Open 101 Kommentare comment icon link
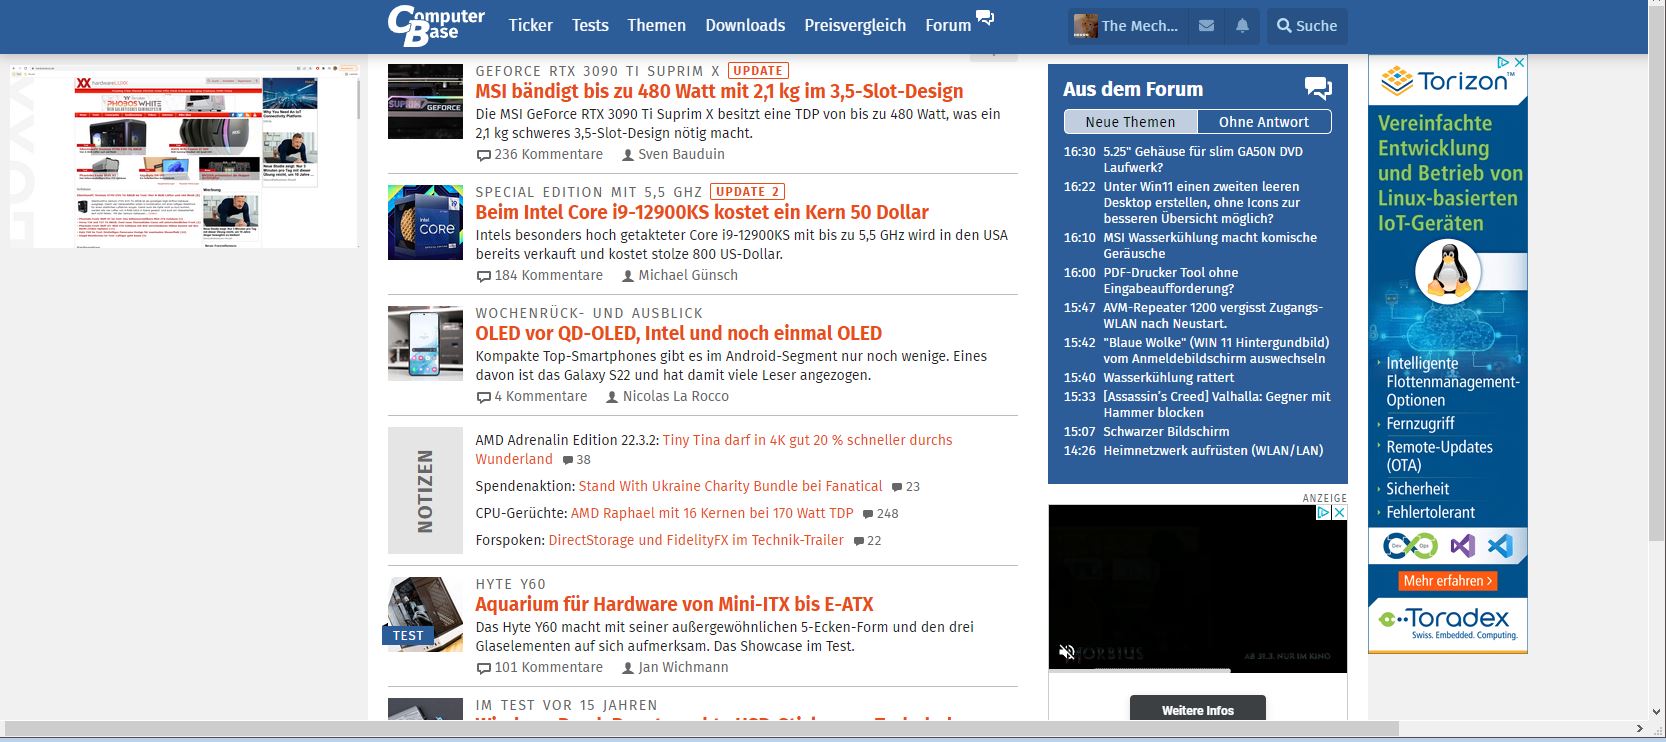 540,667
